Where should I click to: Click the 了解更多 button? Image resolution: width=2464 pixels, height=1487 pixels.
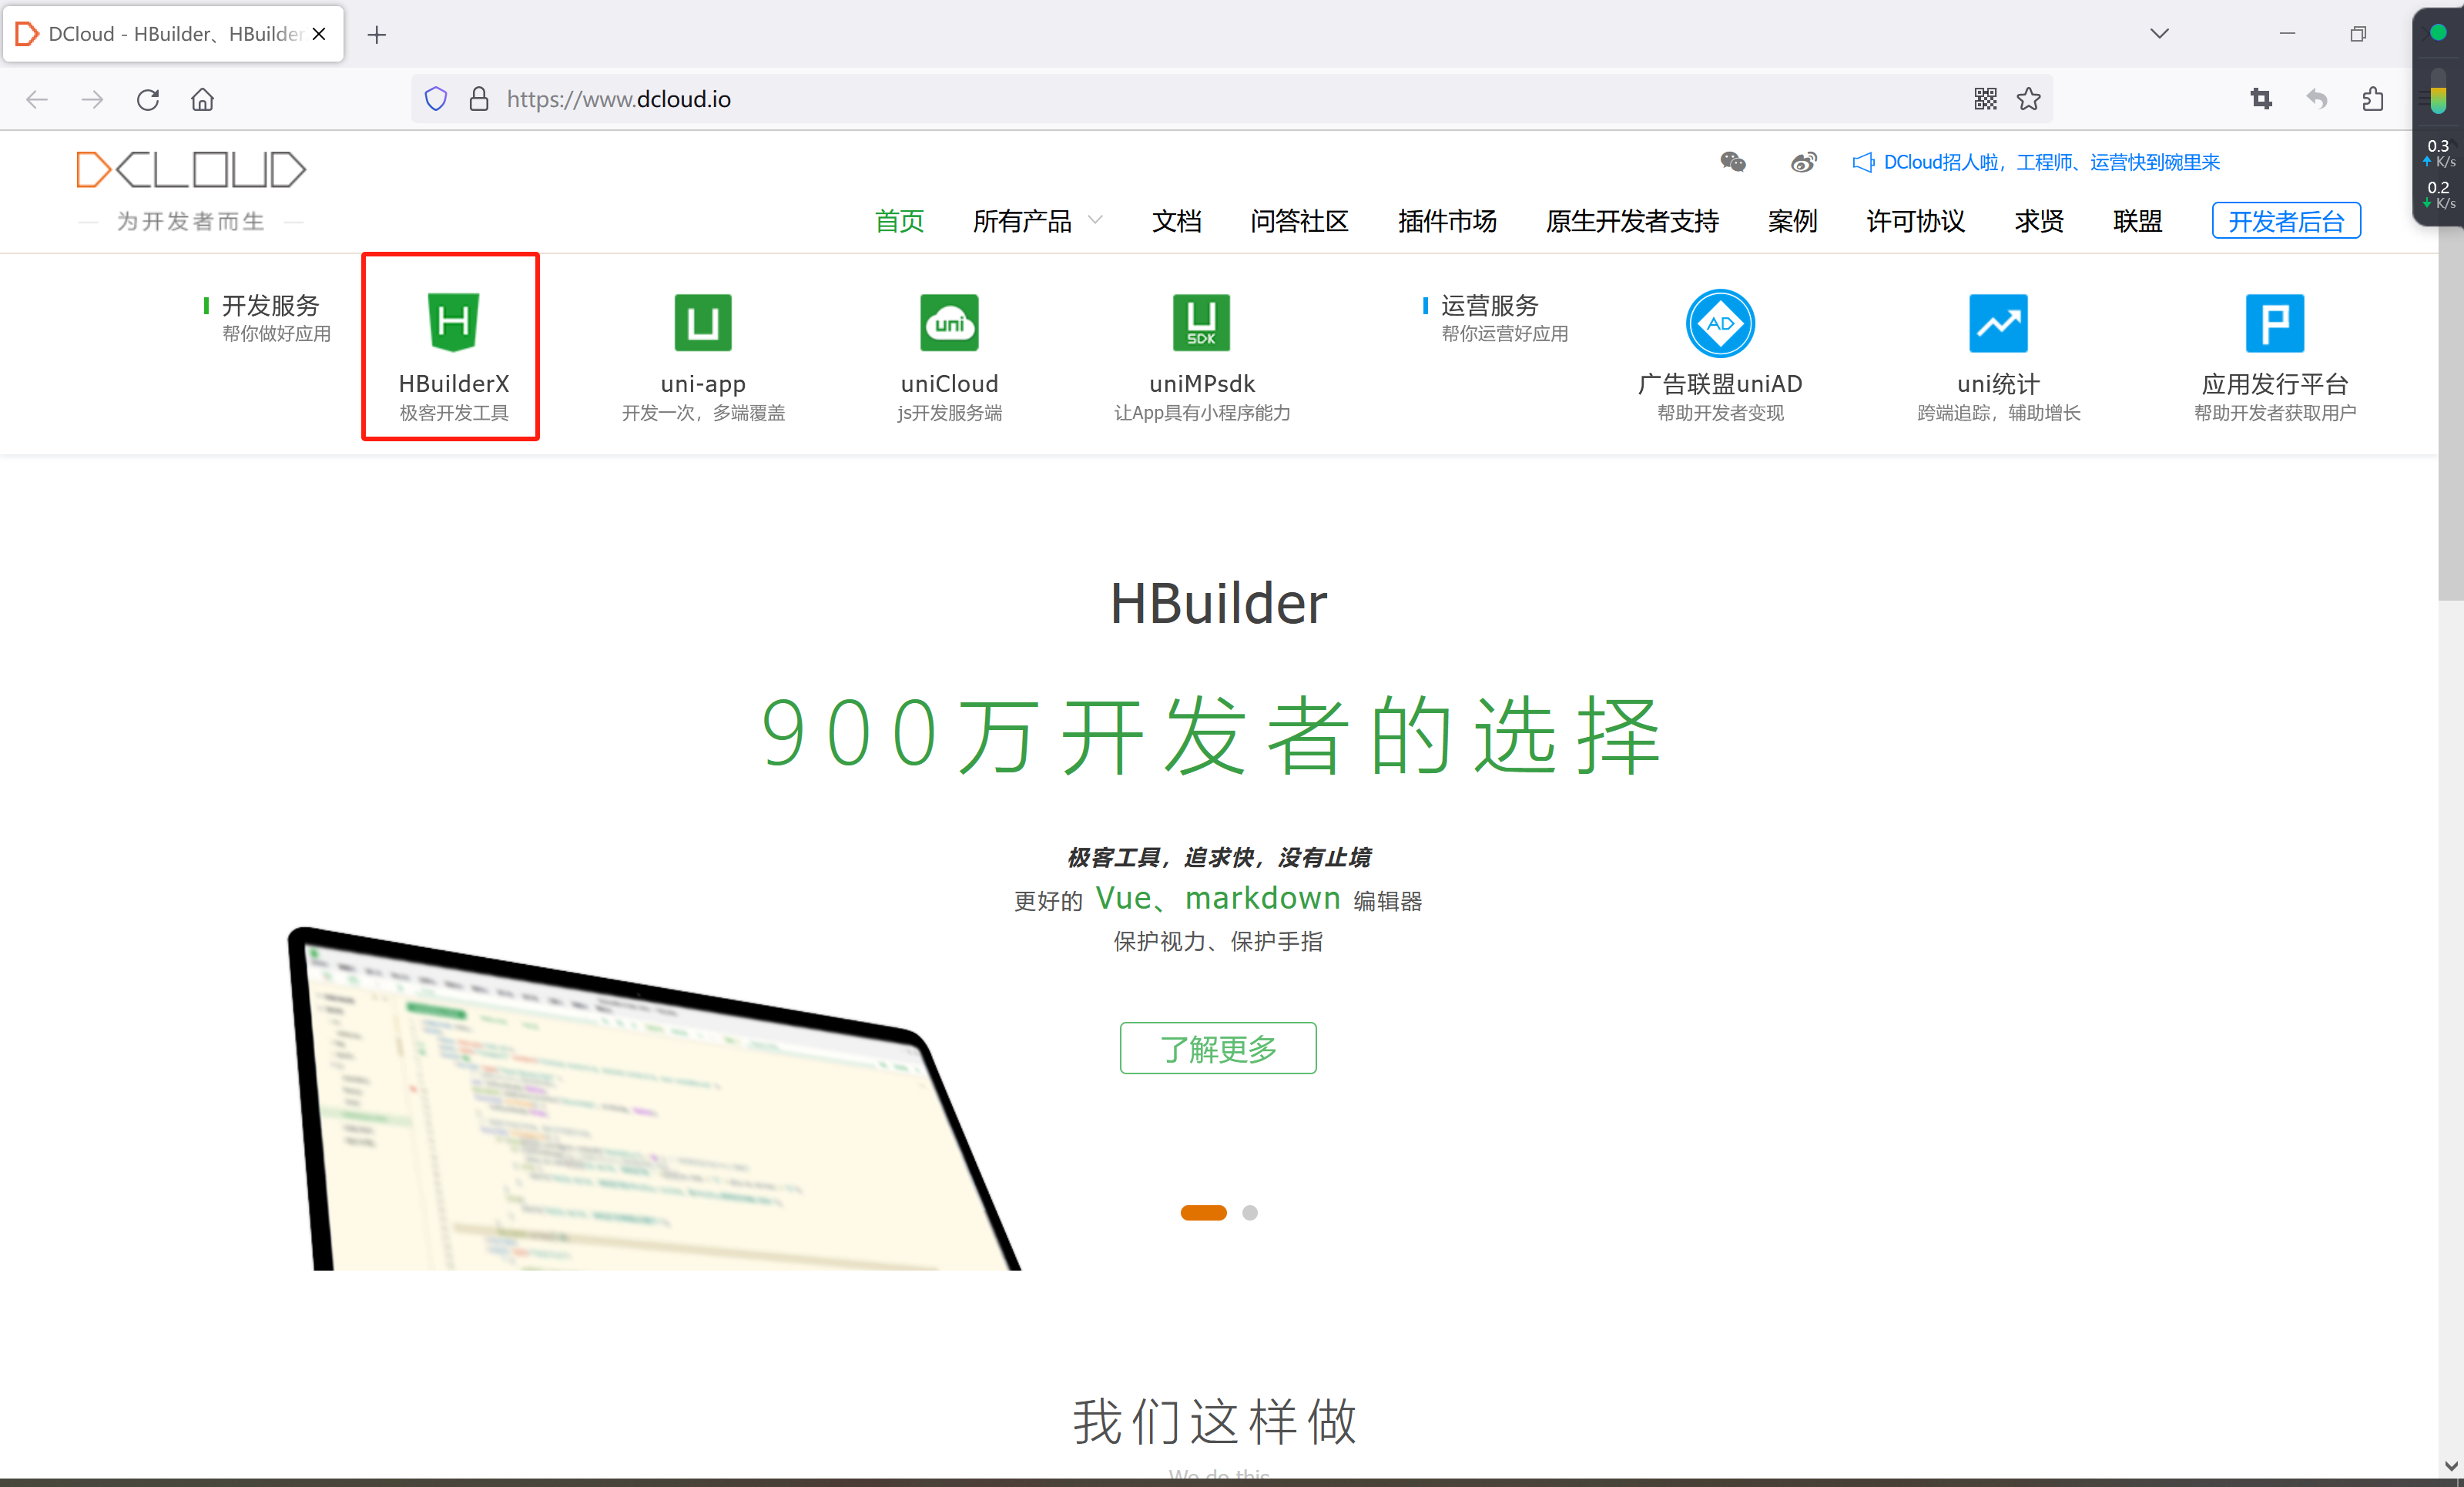click(1218, 1048)
